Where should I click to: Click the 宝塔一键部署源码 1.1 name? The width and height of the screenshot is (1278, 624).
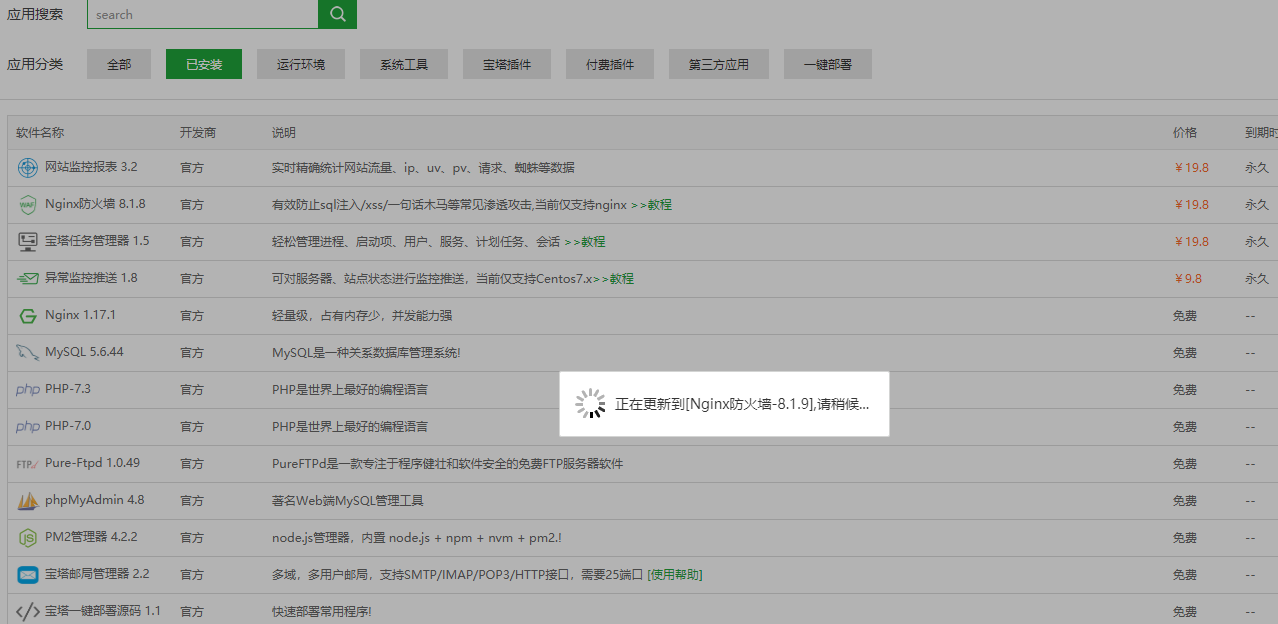103,612
